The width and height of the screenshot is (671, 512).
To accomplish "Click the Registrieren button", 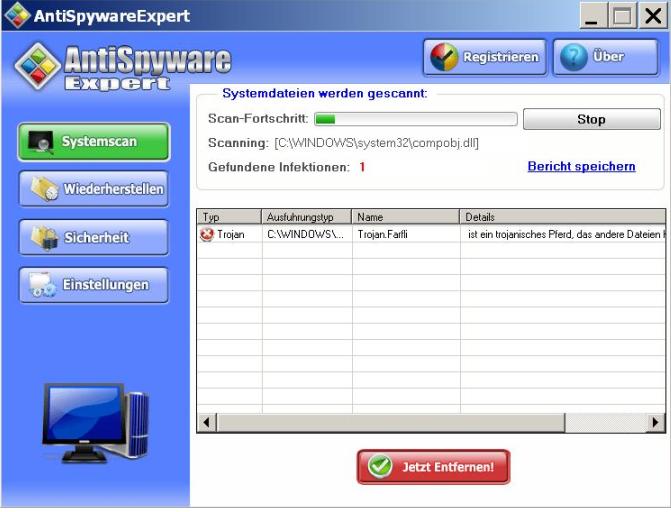I will click(485, 57).
